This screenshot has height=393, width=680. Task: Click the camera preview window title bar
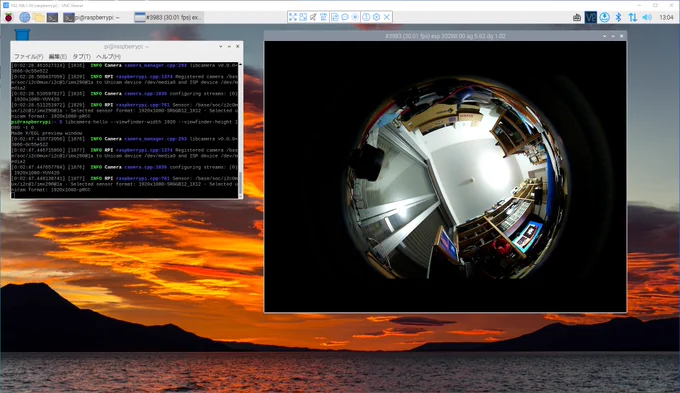(445, 36)
